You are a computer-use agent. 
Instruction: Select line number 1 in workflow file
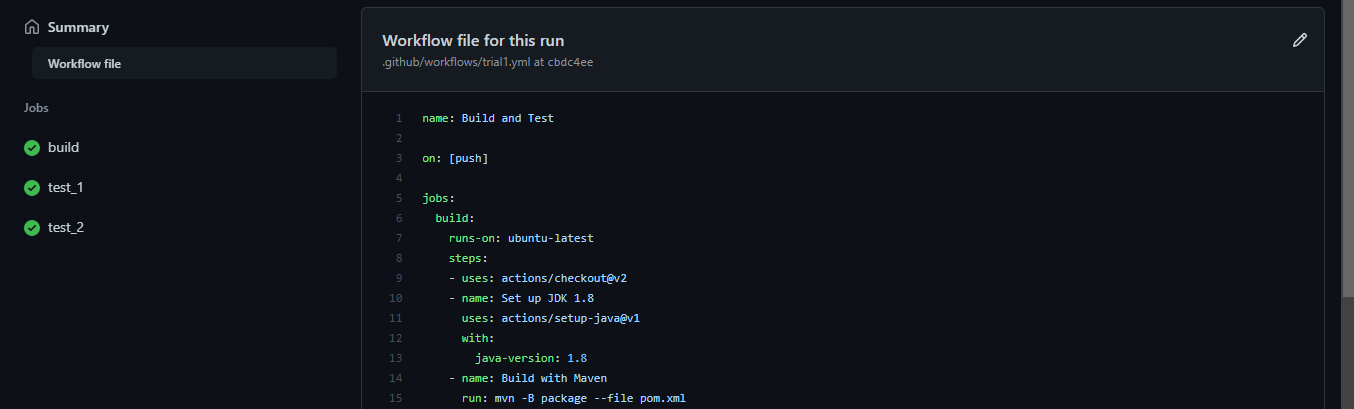pyautogui.click(x=399, y=118)
